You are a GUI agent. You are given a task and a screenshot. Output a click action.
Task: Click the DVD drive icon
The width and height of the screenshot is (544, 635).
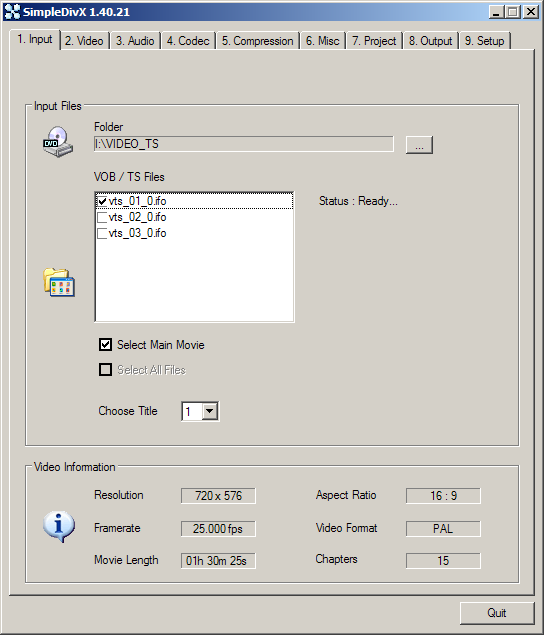coord(58,142)
